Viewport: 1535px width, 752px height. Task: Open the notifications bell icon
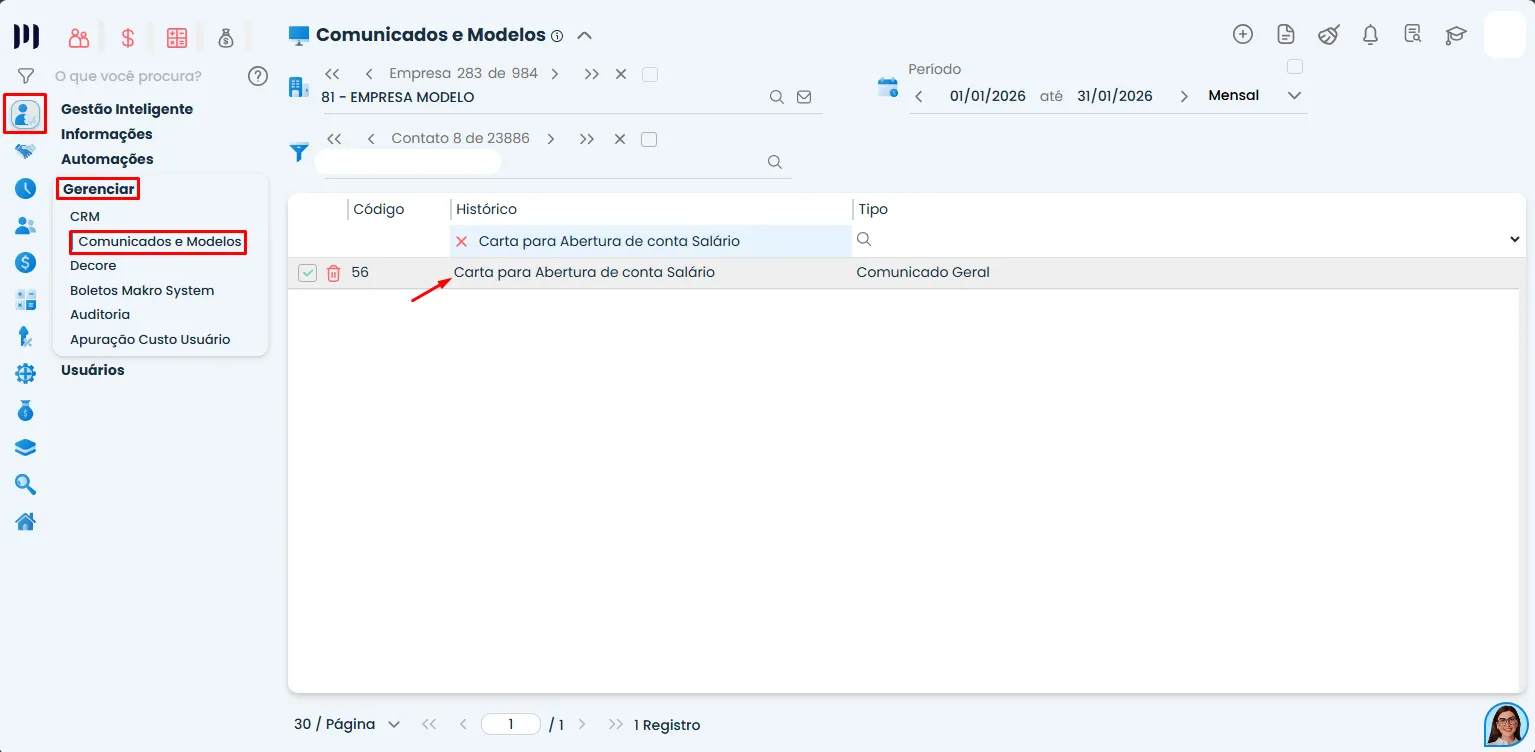[x=1369, y=33]
